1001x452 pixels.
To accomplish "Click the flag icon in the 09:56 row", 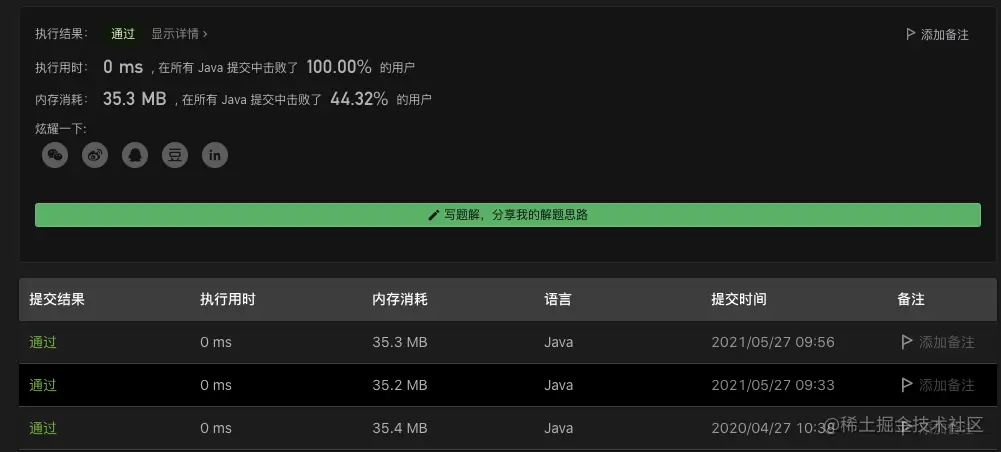I will (x=906, y=342).
